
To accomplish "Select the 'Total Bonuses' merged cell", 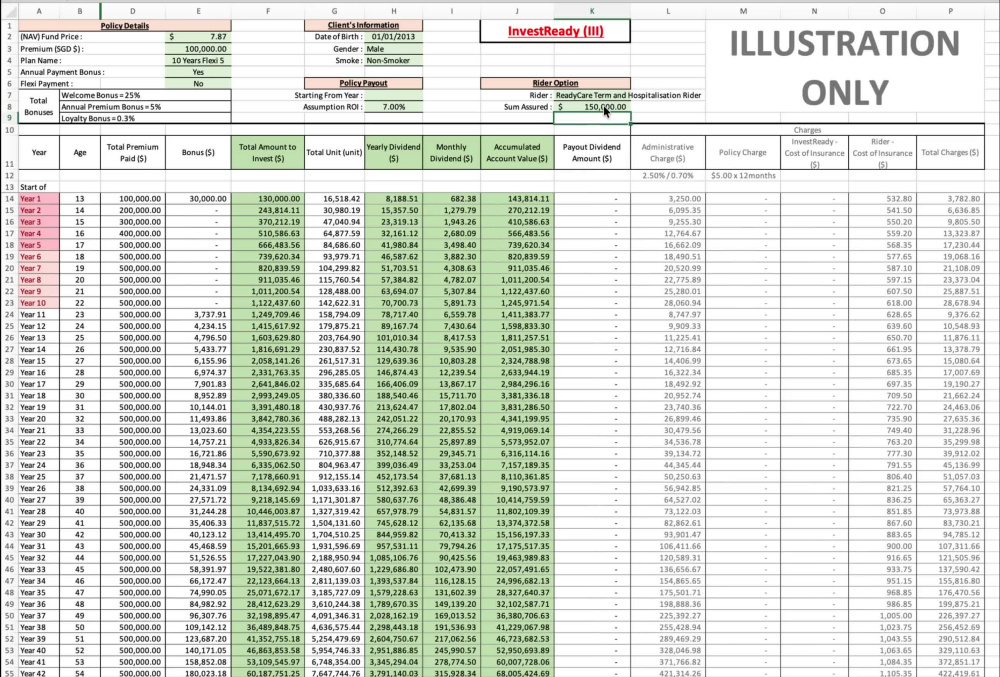I will [x=39, y=106].
